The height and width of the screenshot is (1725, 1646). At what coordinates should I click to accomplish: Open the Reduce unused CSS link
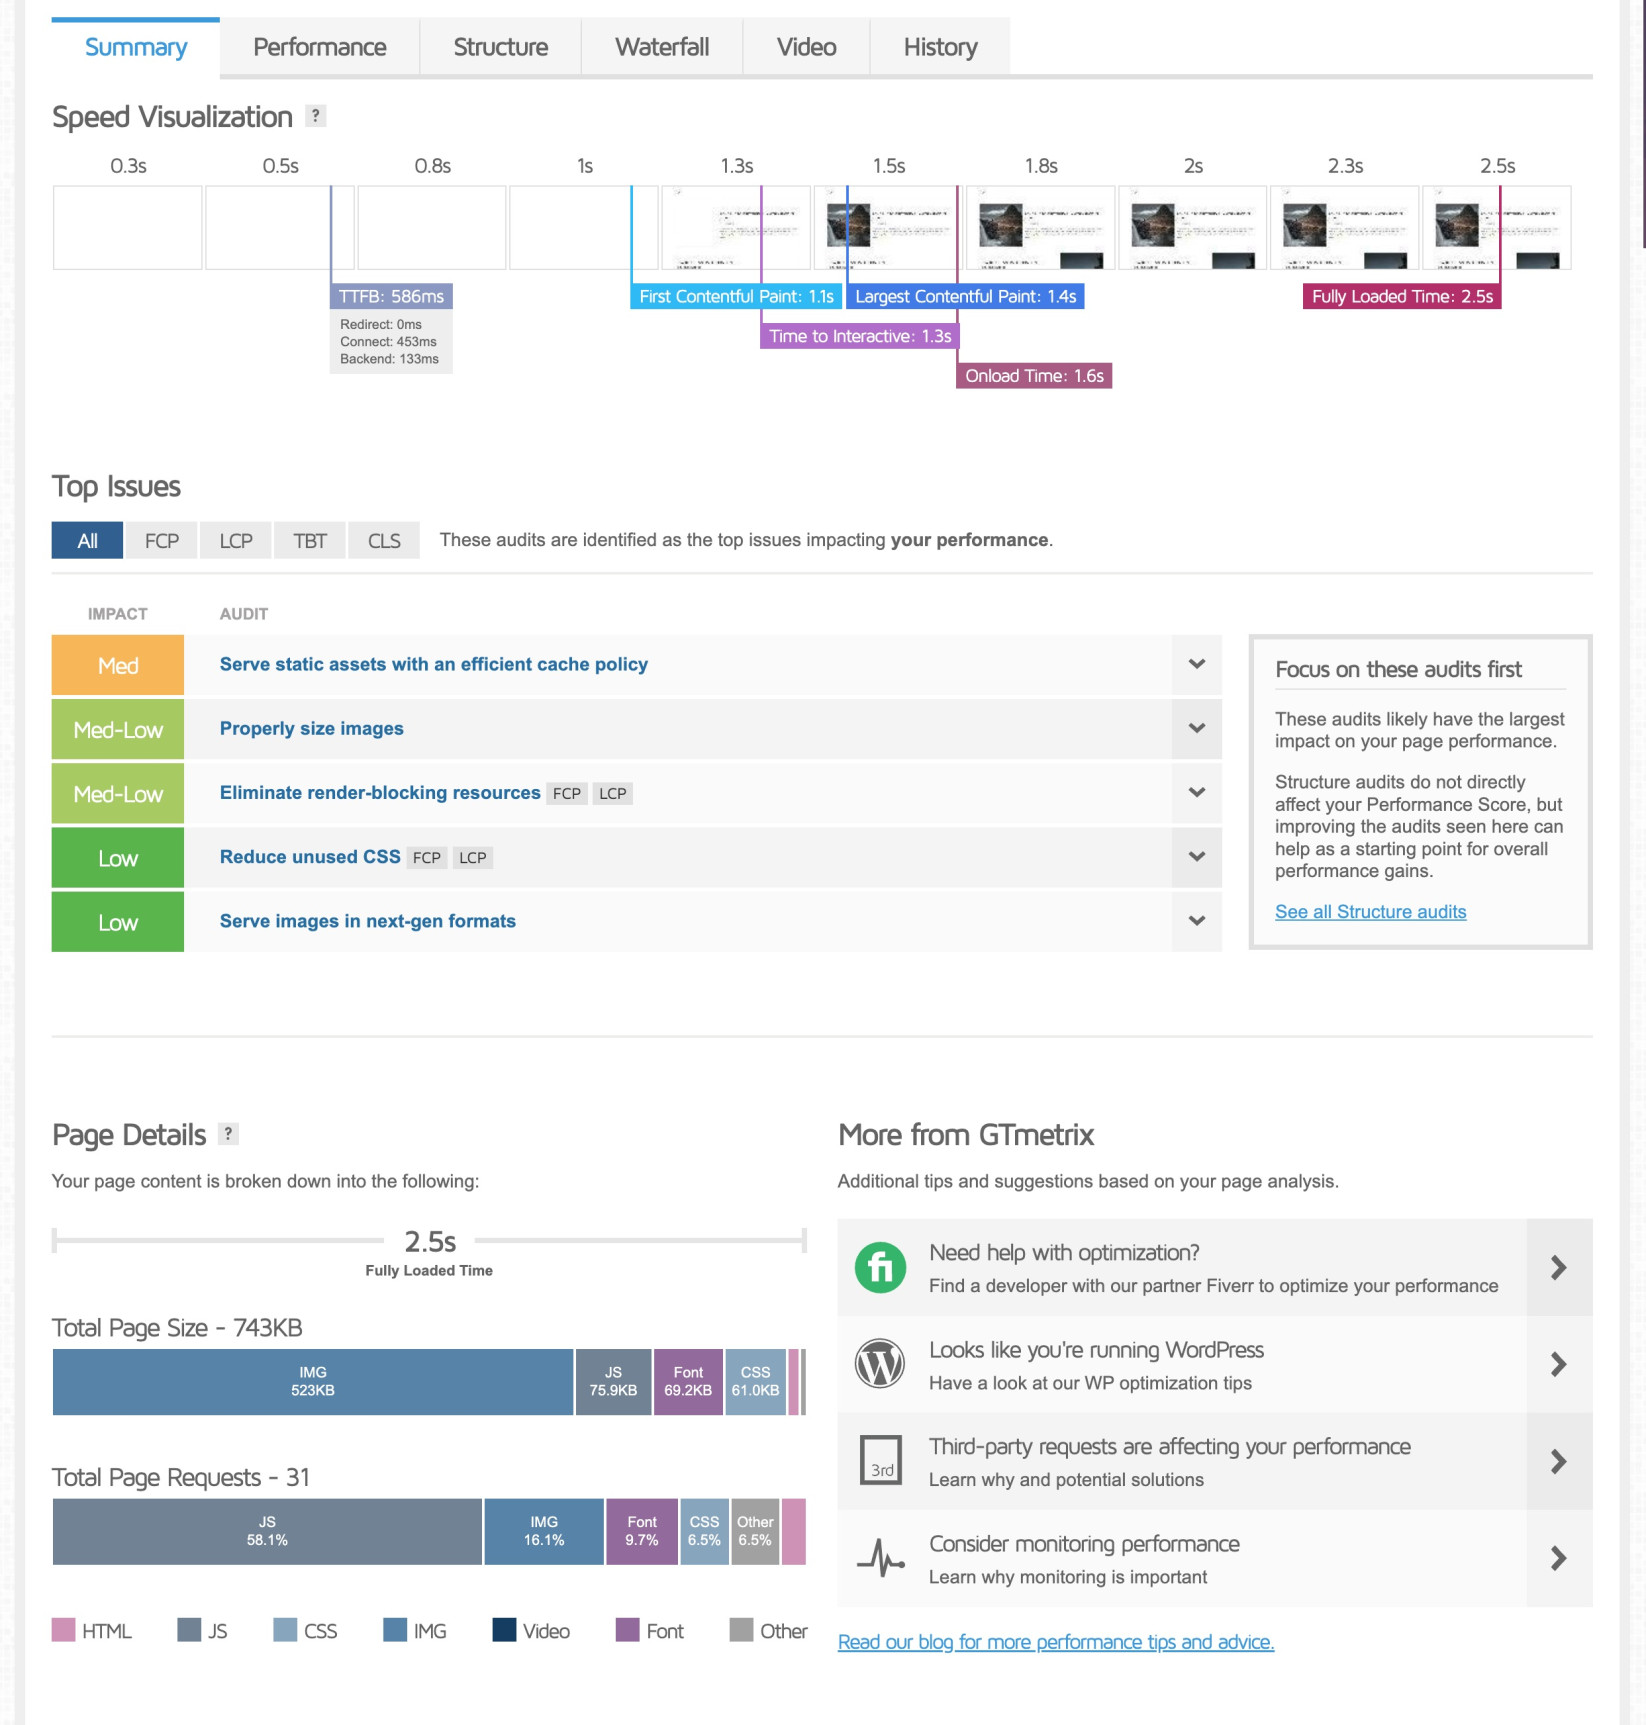coord(310,856)
